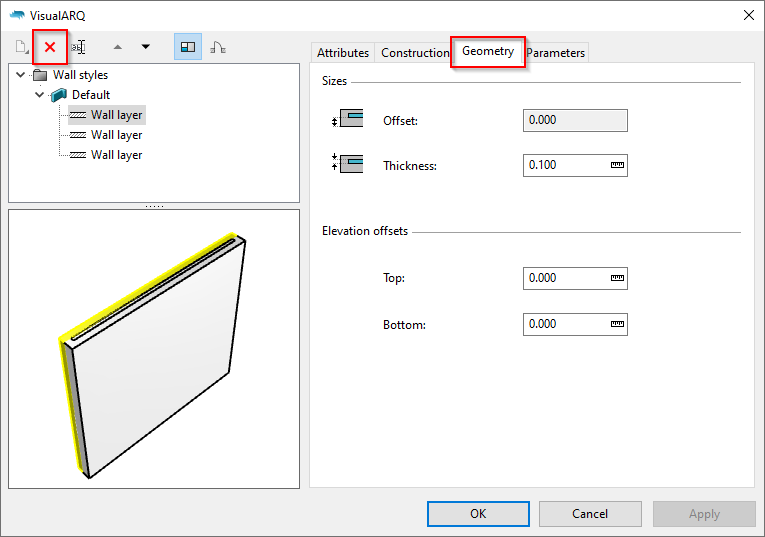Screen dimensions: 765x537
Task: Collapse the Wall styles tree node
Action: click(x=20, y=75)
